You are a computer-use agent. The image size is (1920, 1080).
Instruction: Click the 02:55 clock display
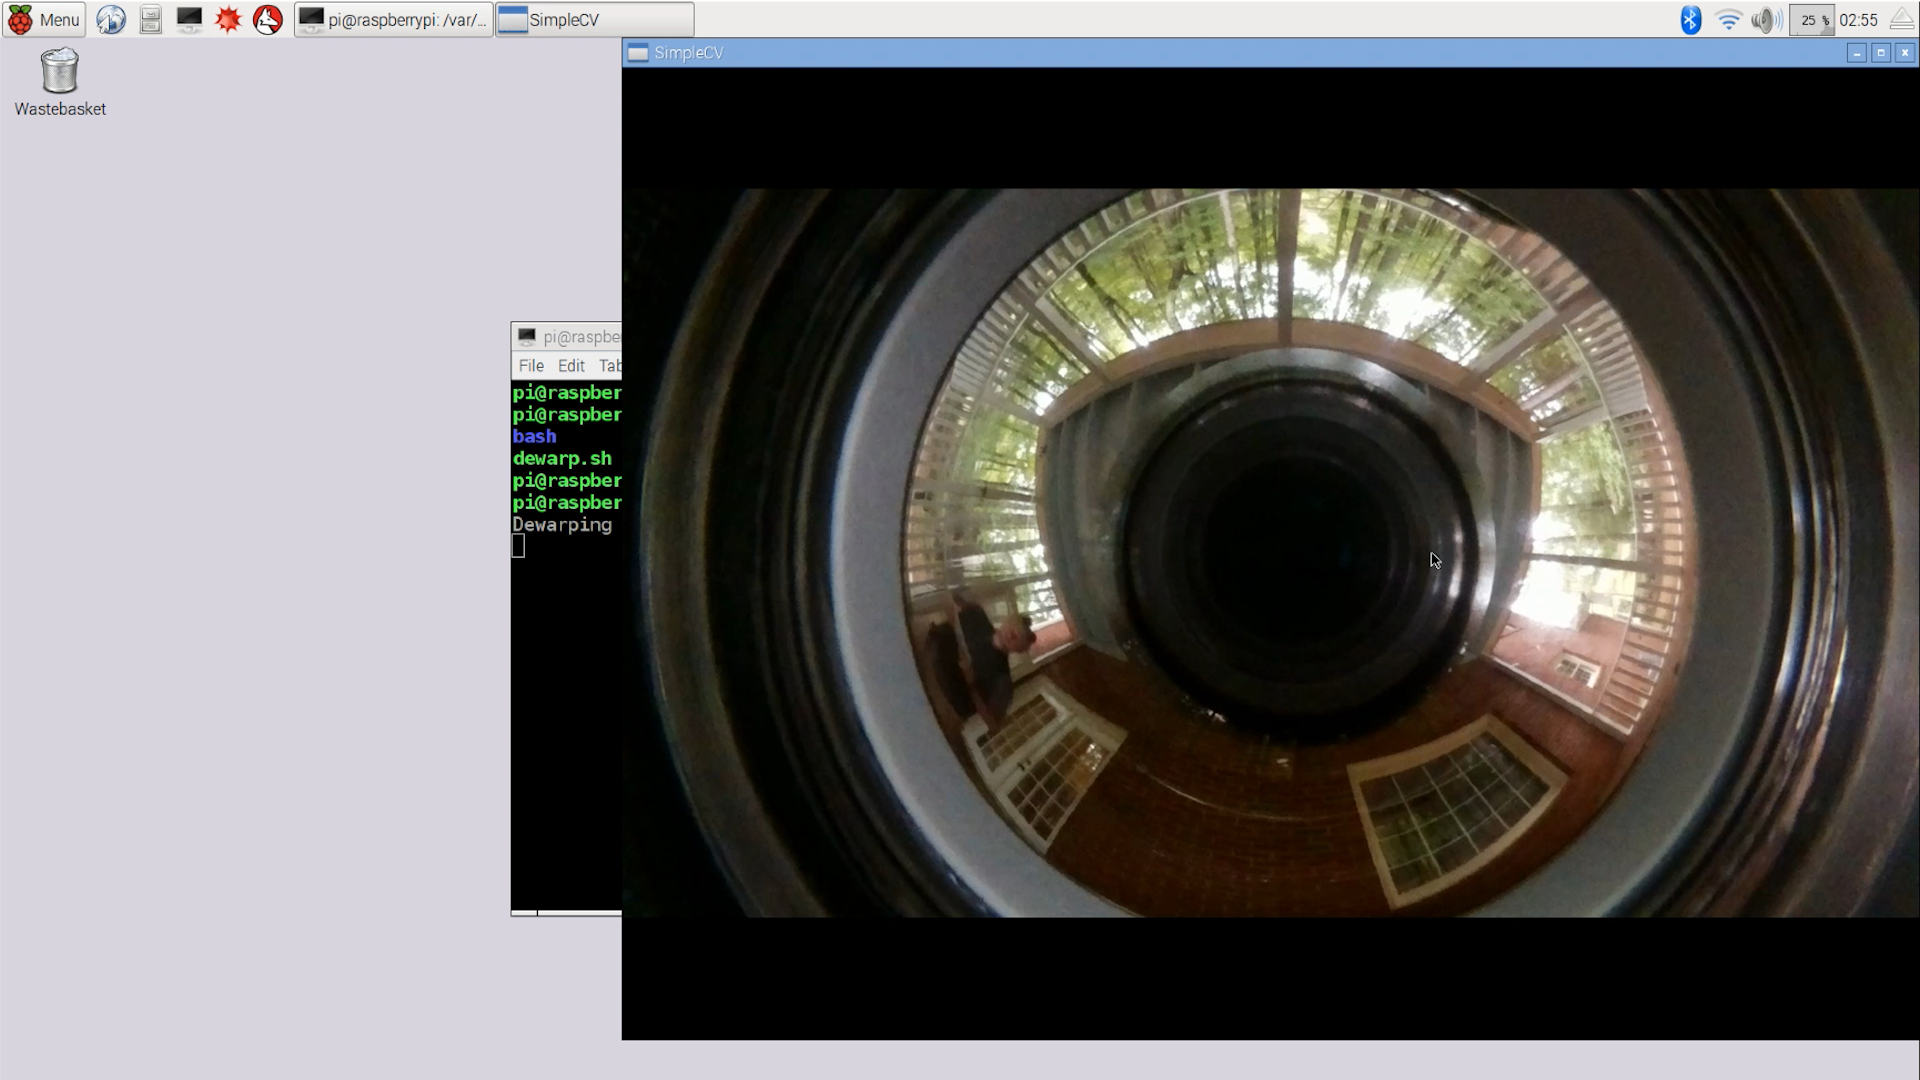[1858, 20]
